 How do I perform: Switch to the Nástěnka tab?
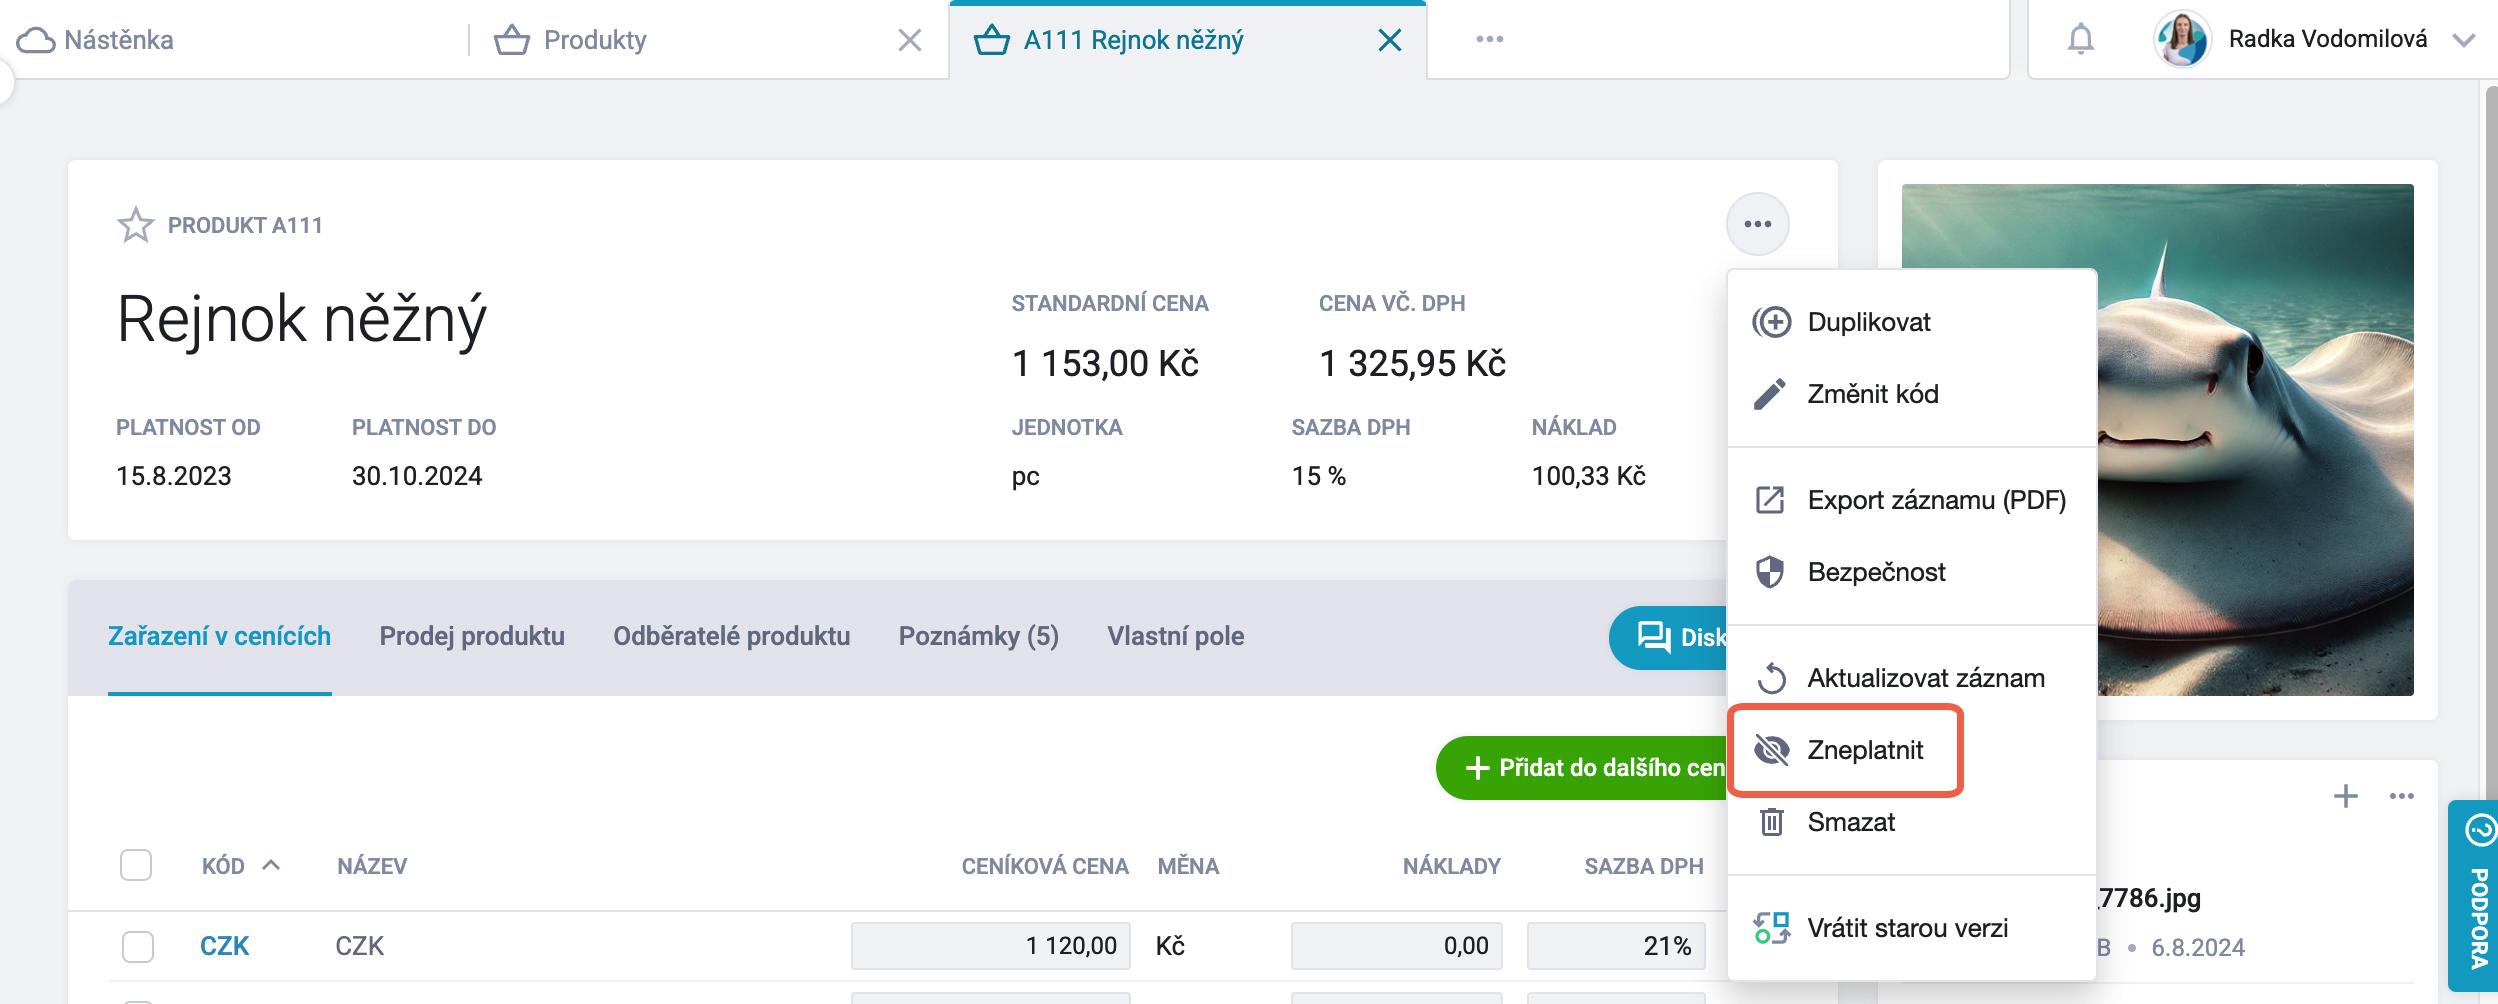point(96,40)
